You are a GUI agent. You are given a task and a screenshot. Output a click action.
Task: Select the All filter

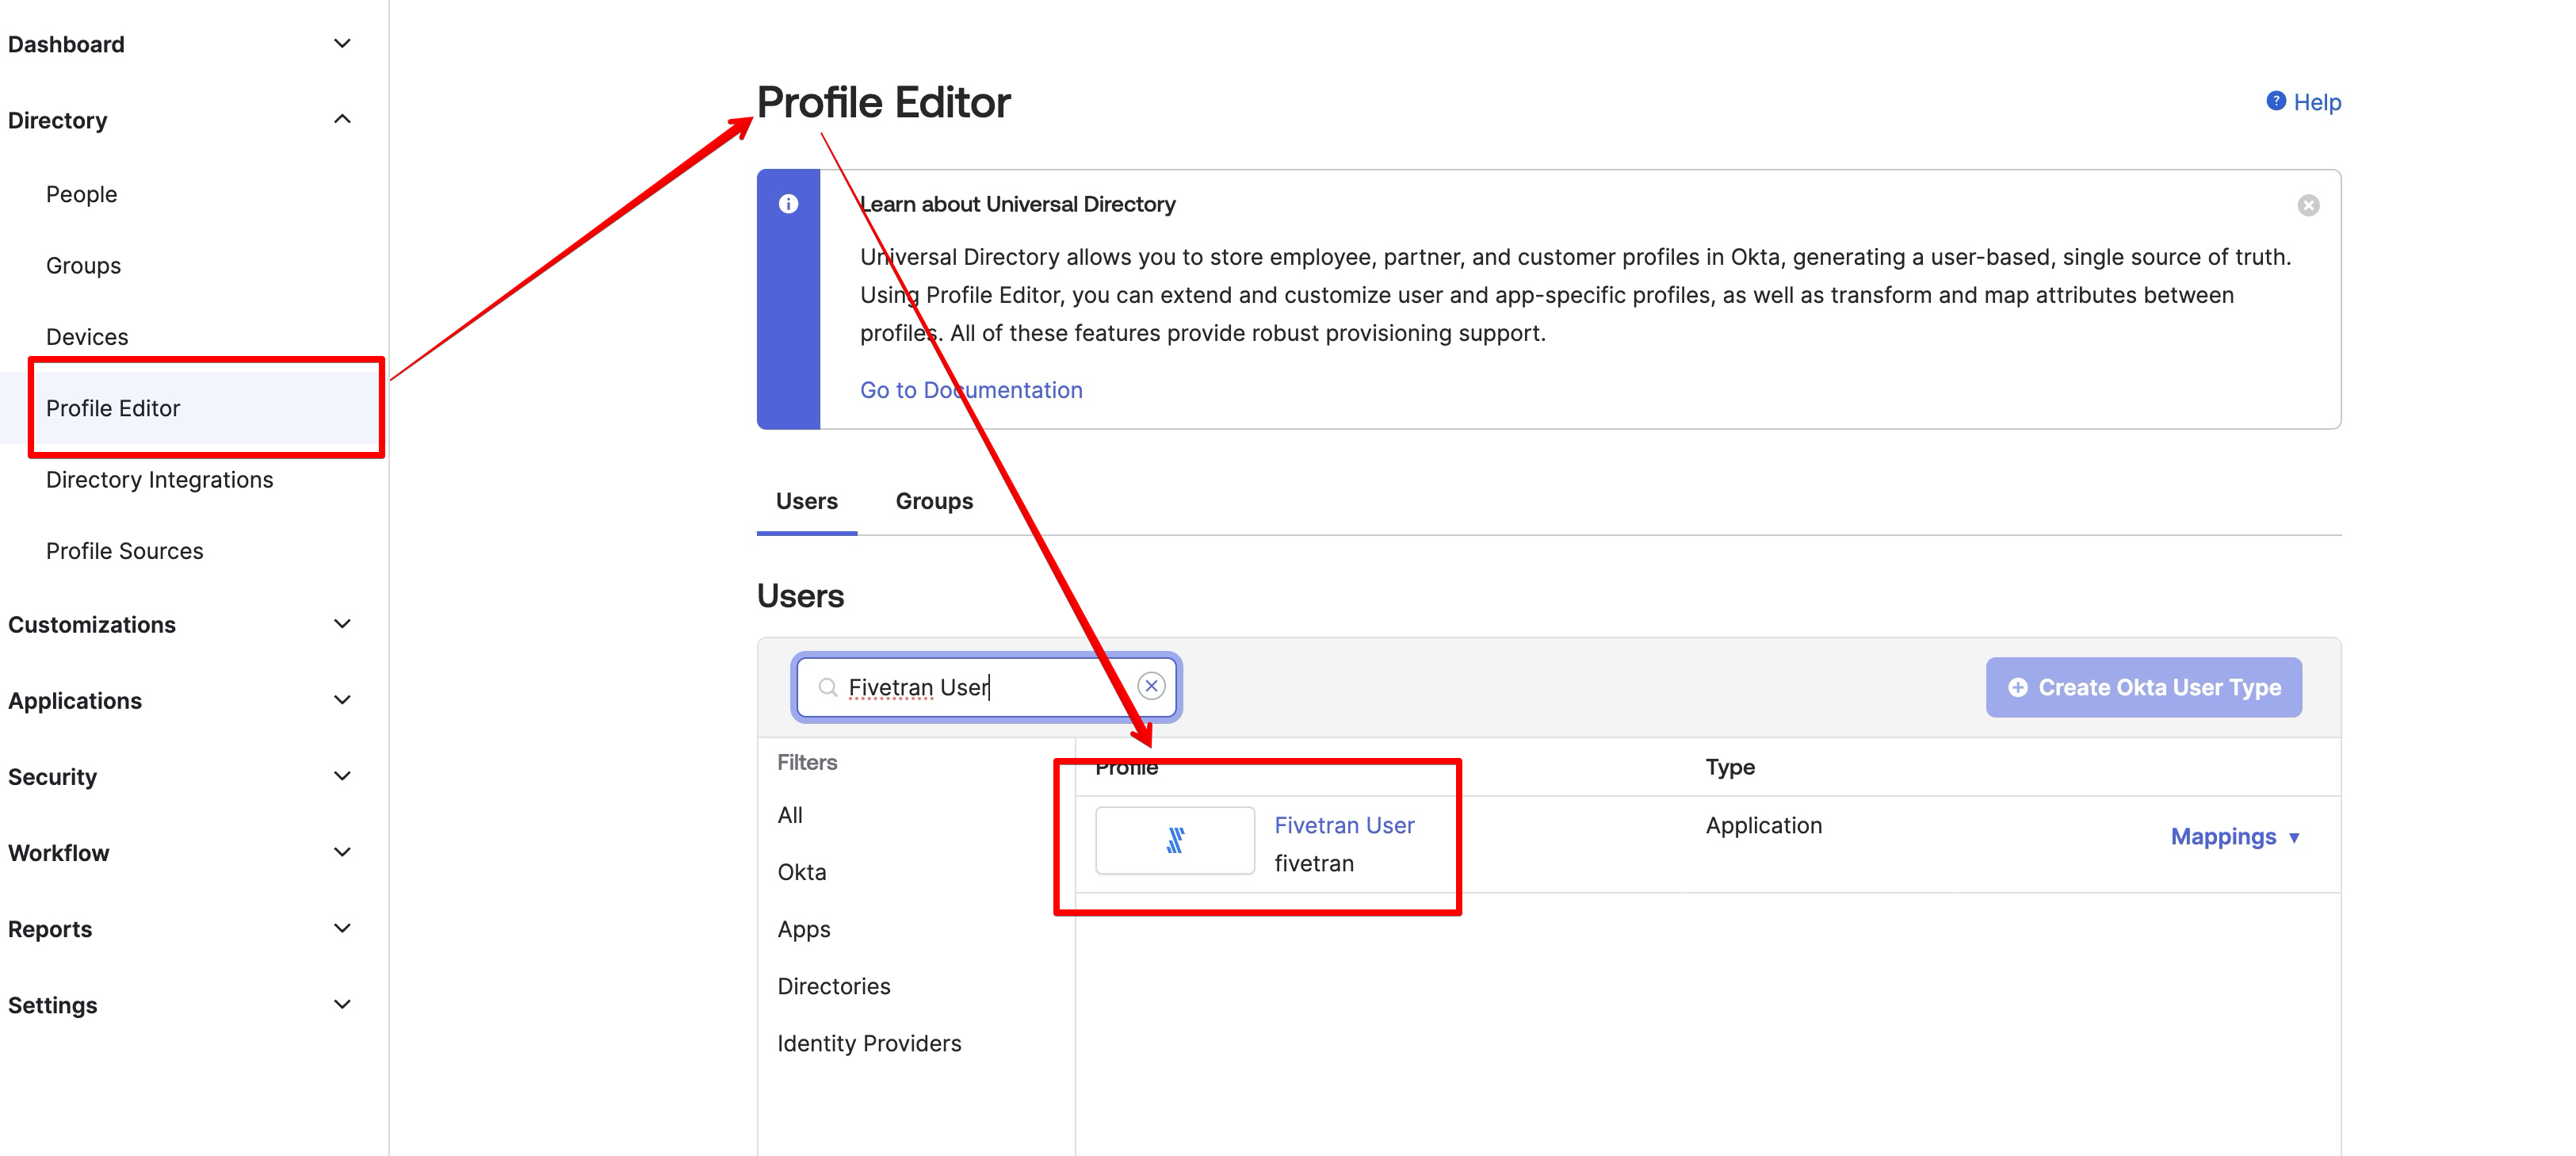tap(790, 815)
